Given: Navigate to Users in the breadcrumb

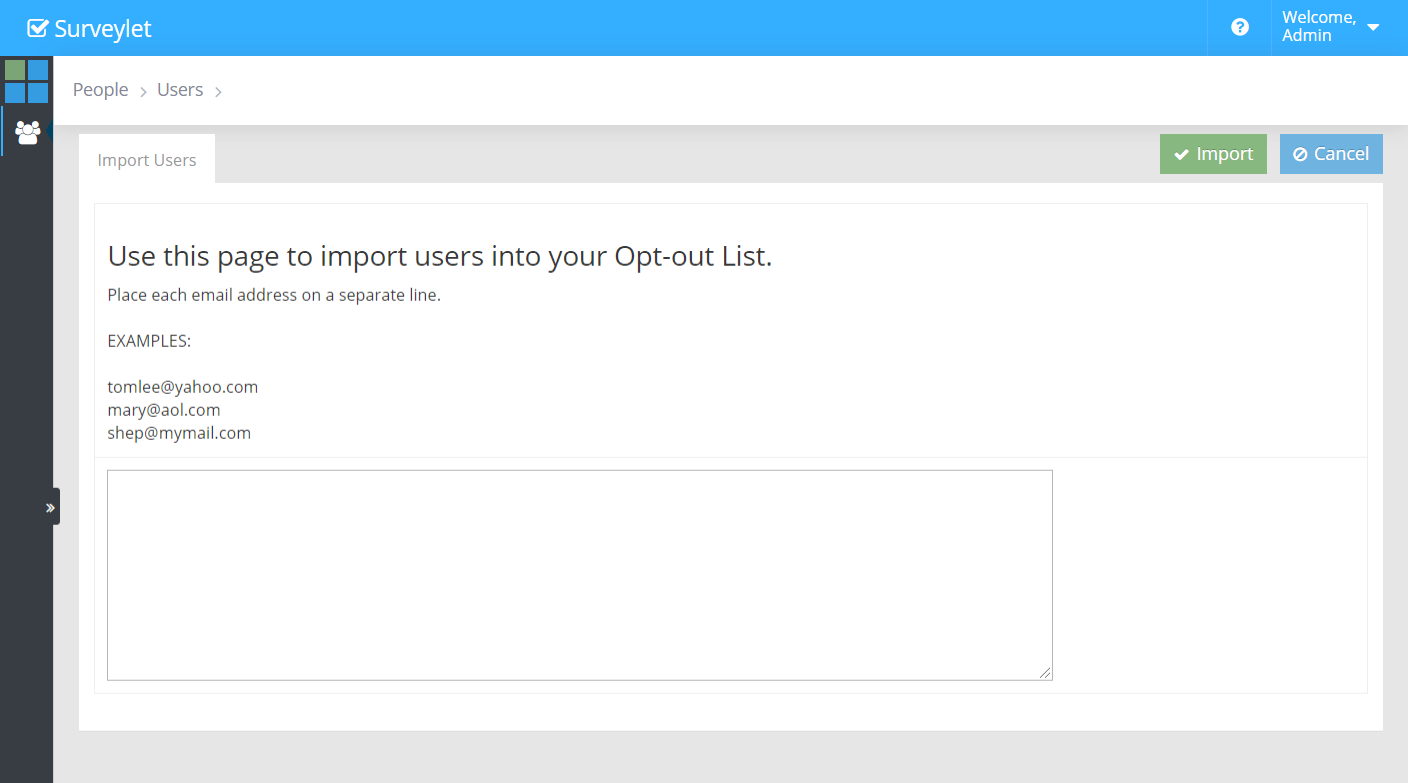Looking at the screenshot, I should point(180,90).
